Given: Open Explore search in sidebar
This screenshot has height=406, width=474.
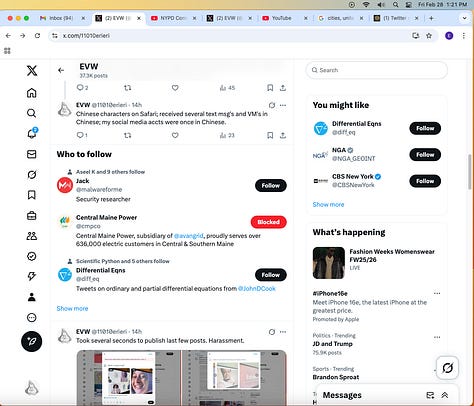Looking at the screenshot, I should pos(32,113).
